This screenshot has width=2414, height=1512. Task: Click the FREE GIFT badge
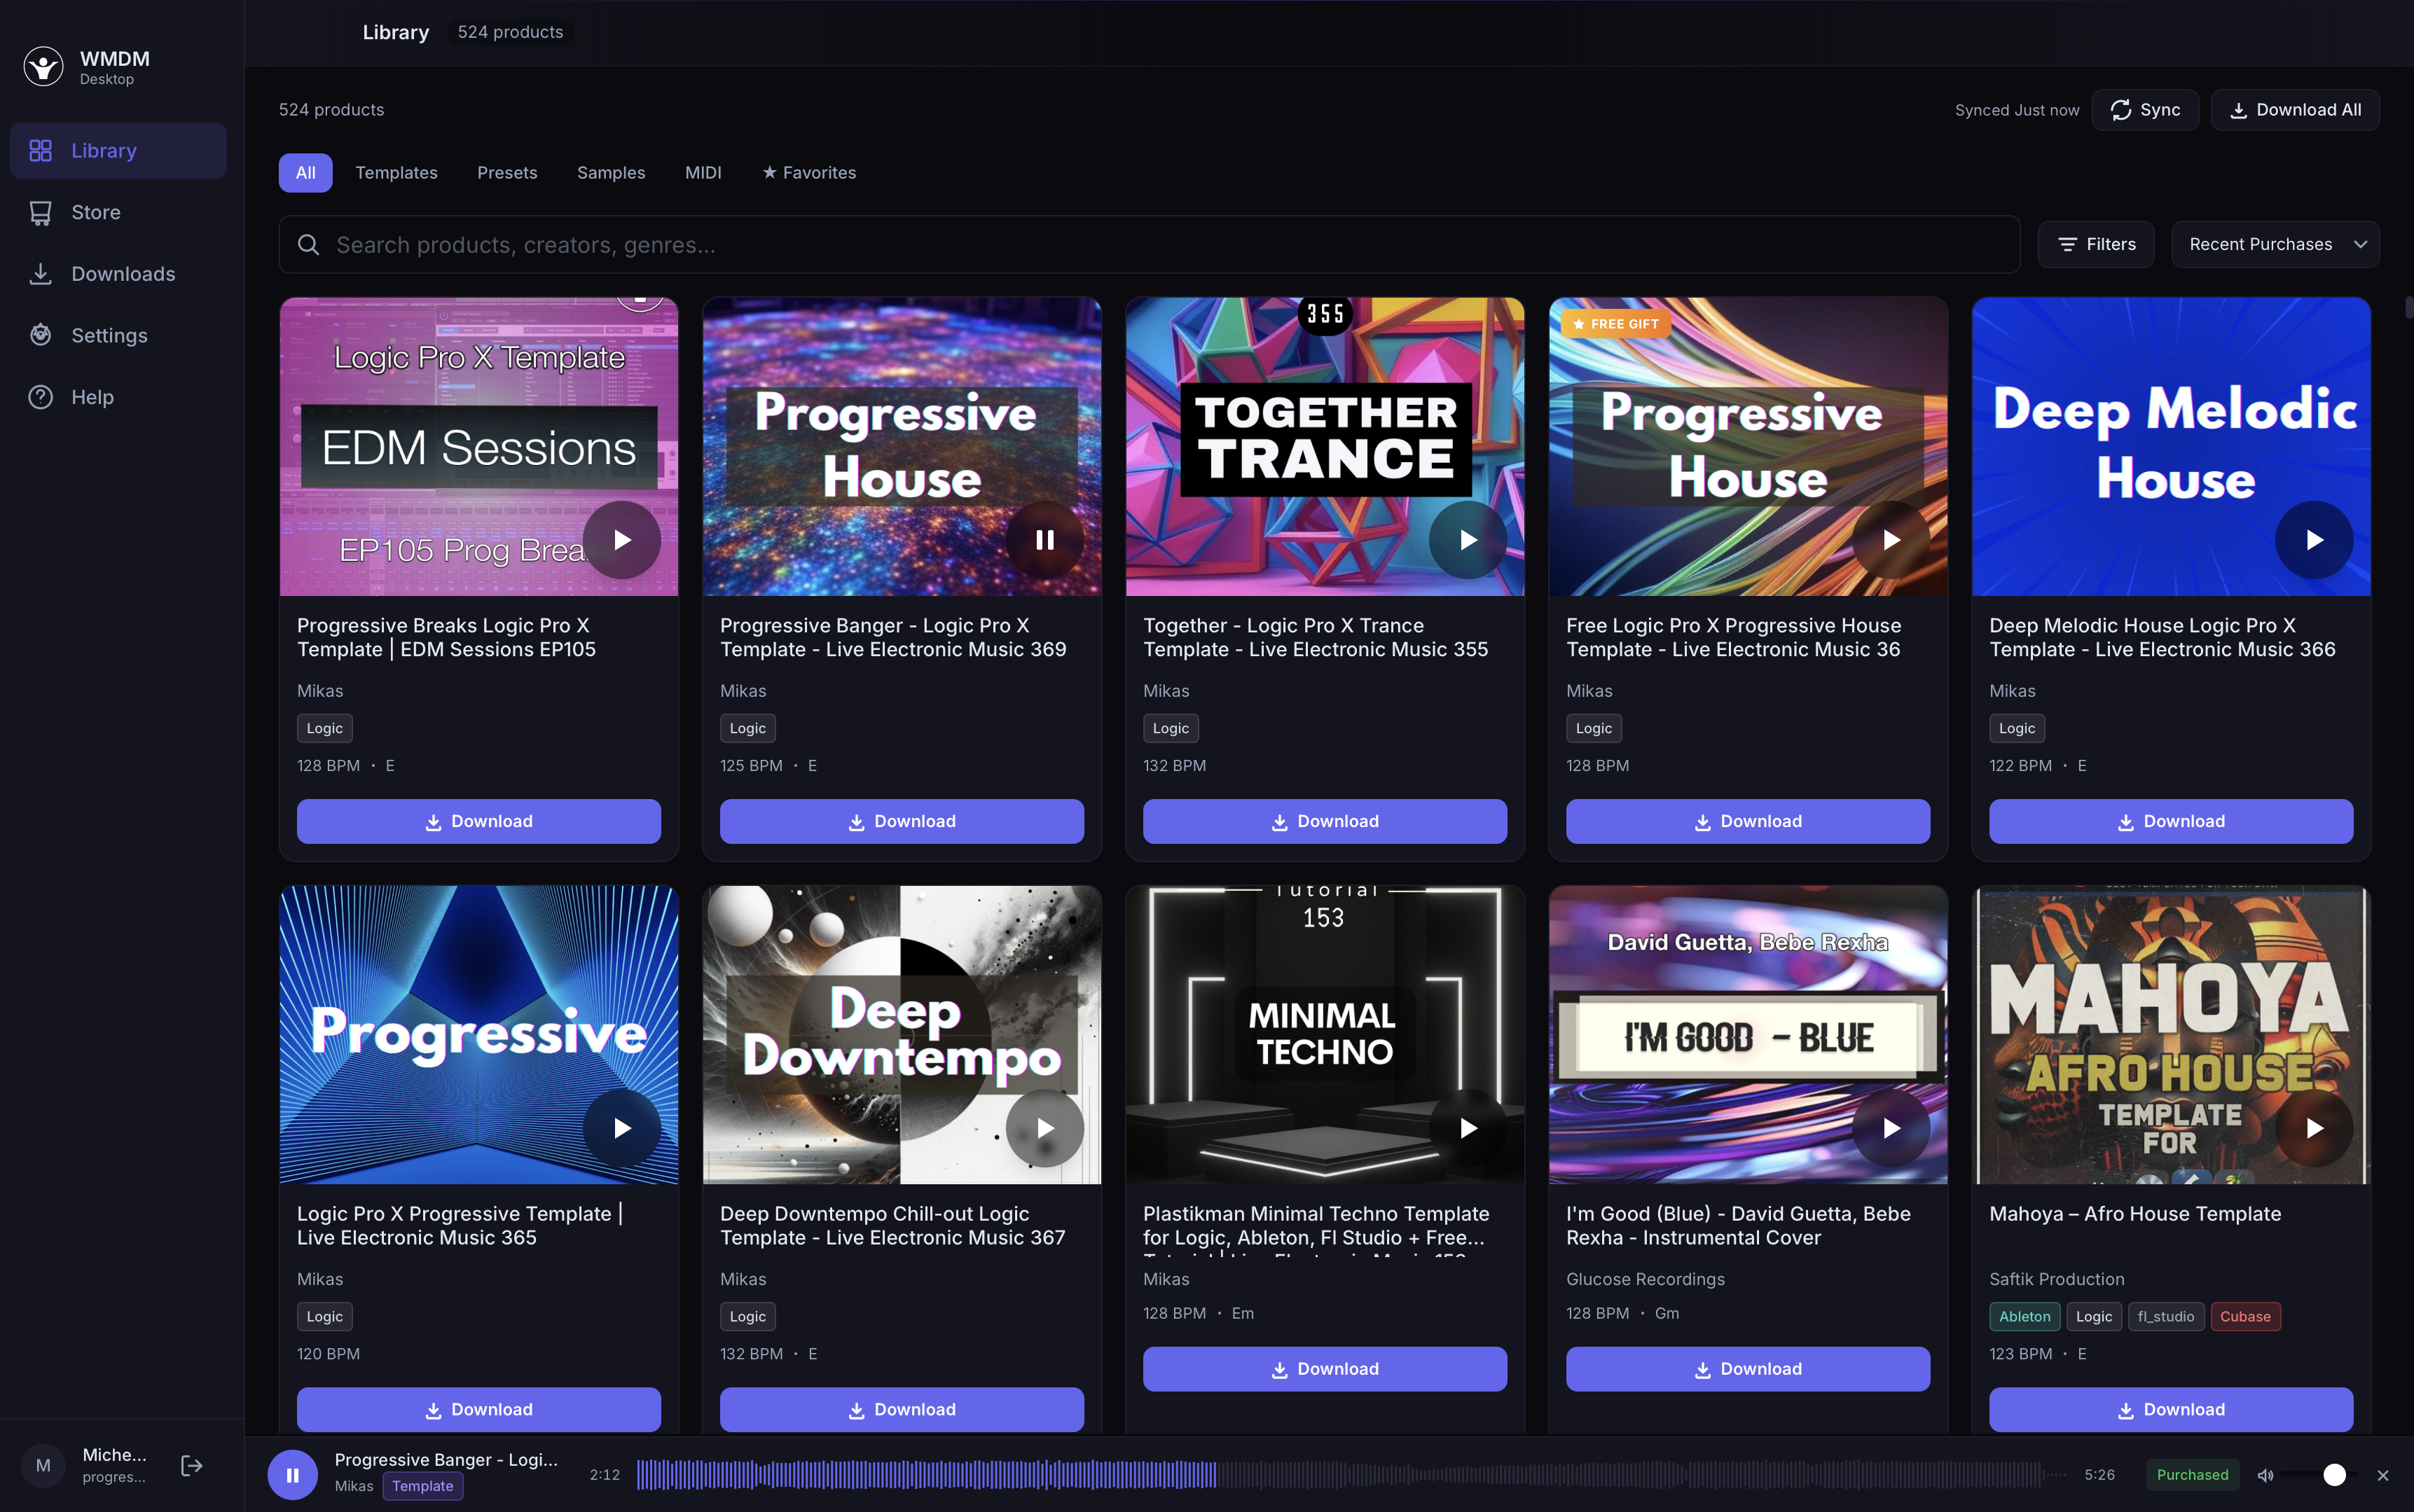1615,324
